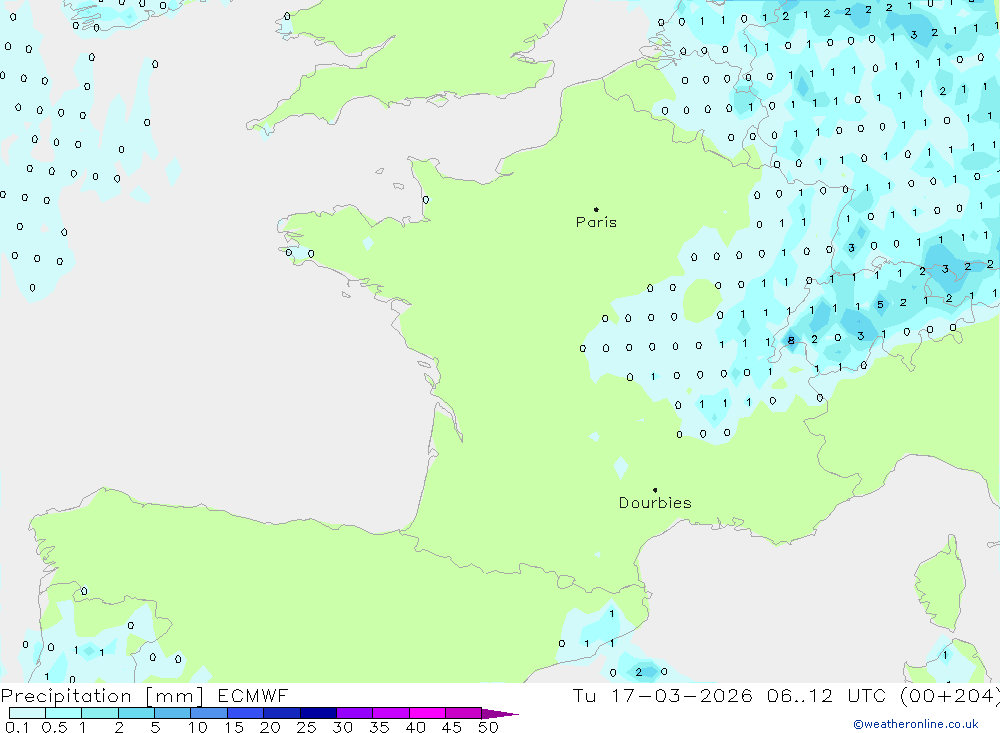Click the 2–5 mm legend swatch
The image size is (1000, 733).
136,713
